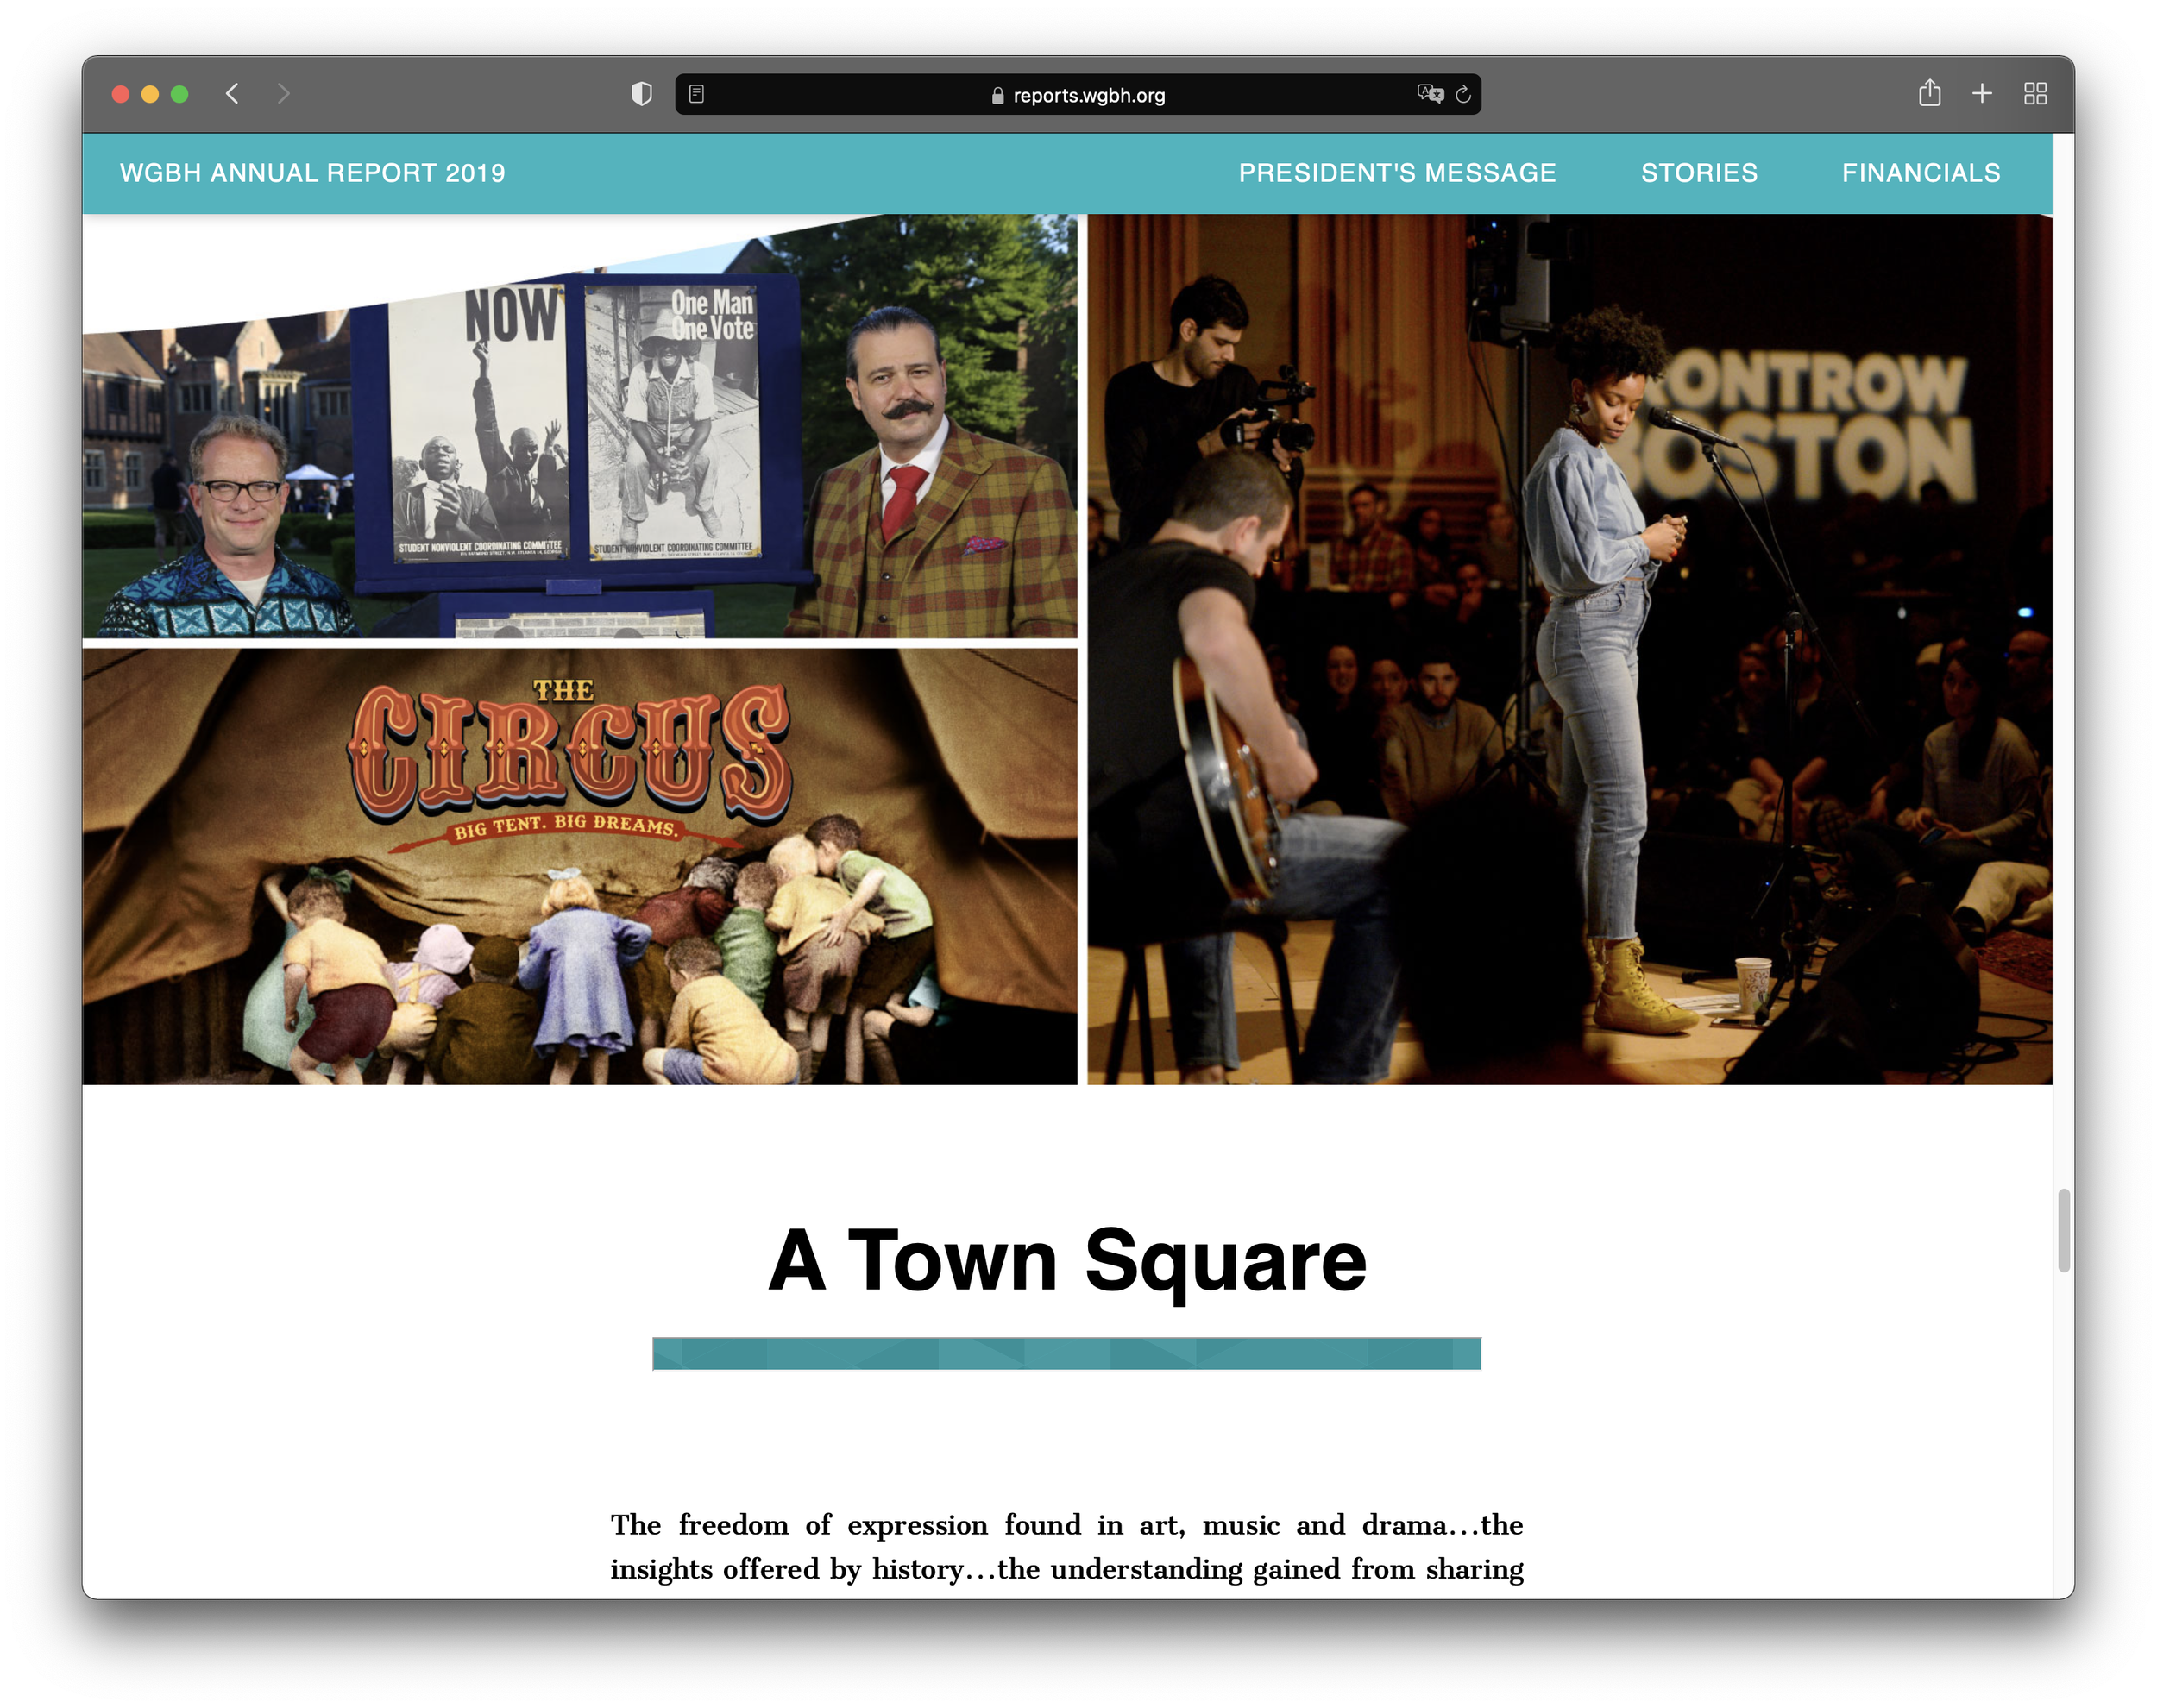Open the Financials nav item
The width and height of the screenshot is (2157, 1708).
[1921, 173]
